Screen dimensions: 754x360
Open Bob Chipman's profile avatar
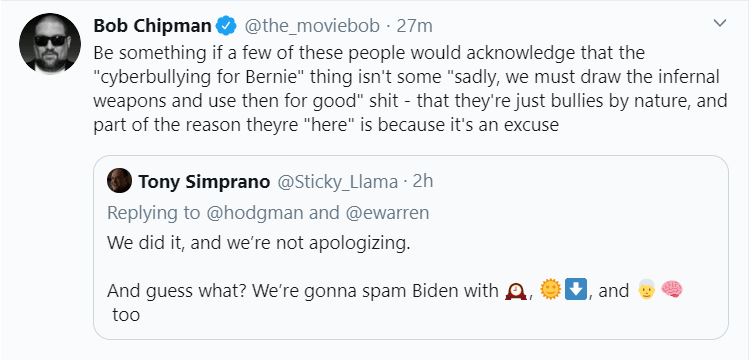[x=50, y=44]
